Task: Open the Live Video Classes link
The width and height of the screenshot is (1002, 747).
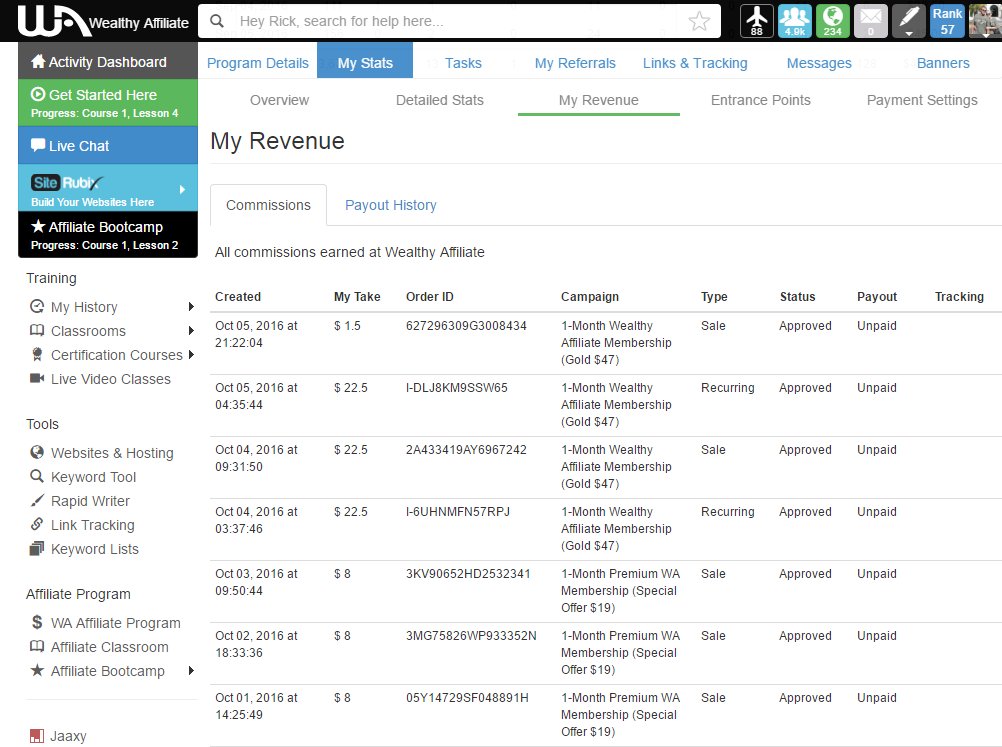Action: (111, 379)
